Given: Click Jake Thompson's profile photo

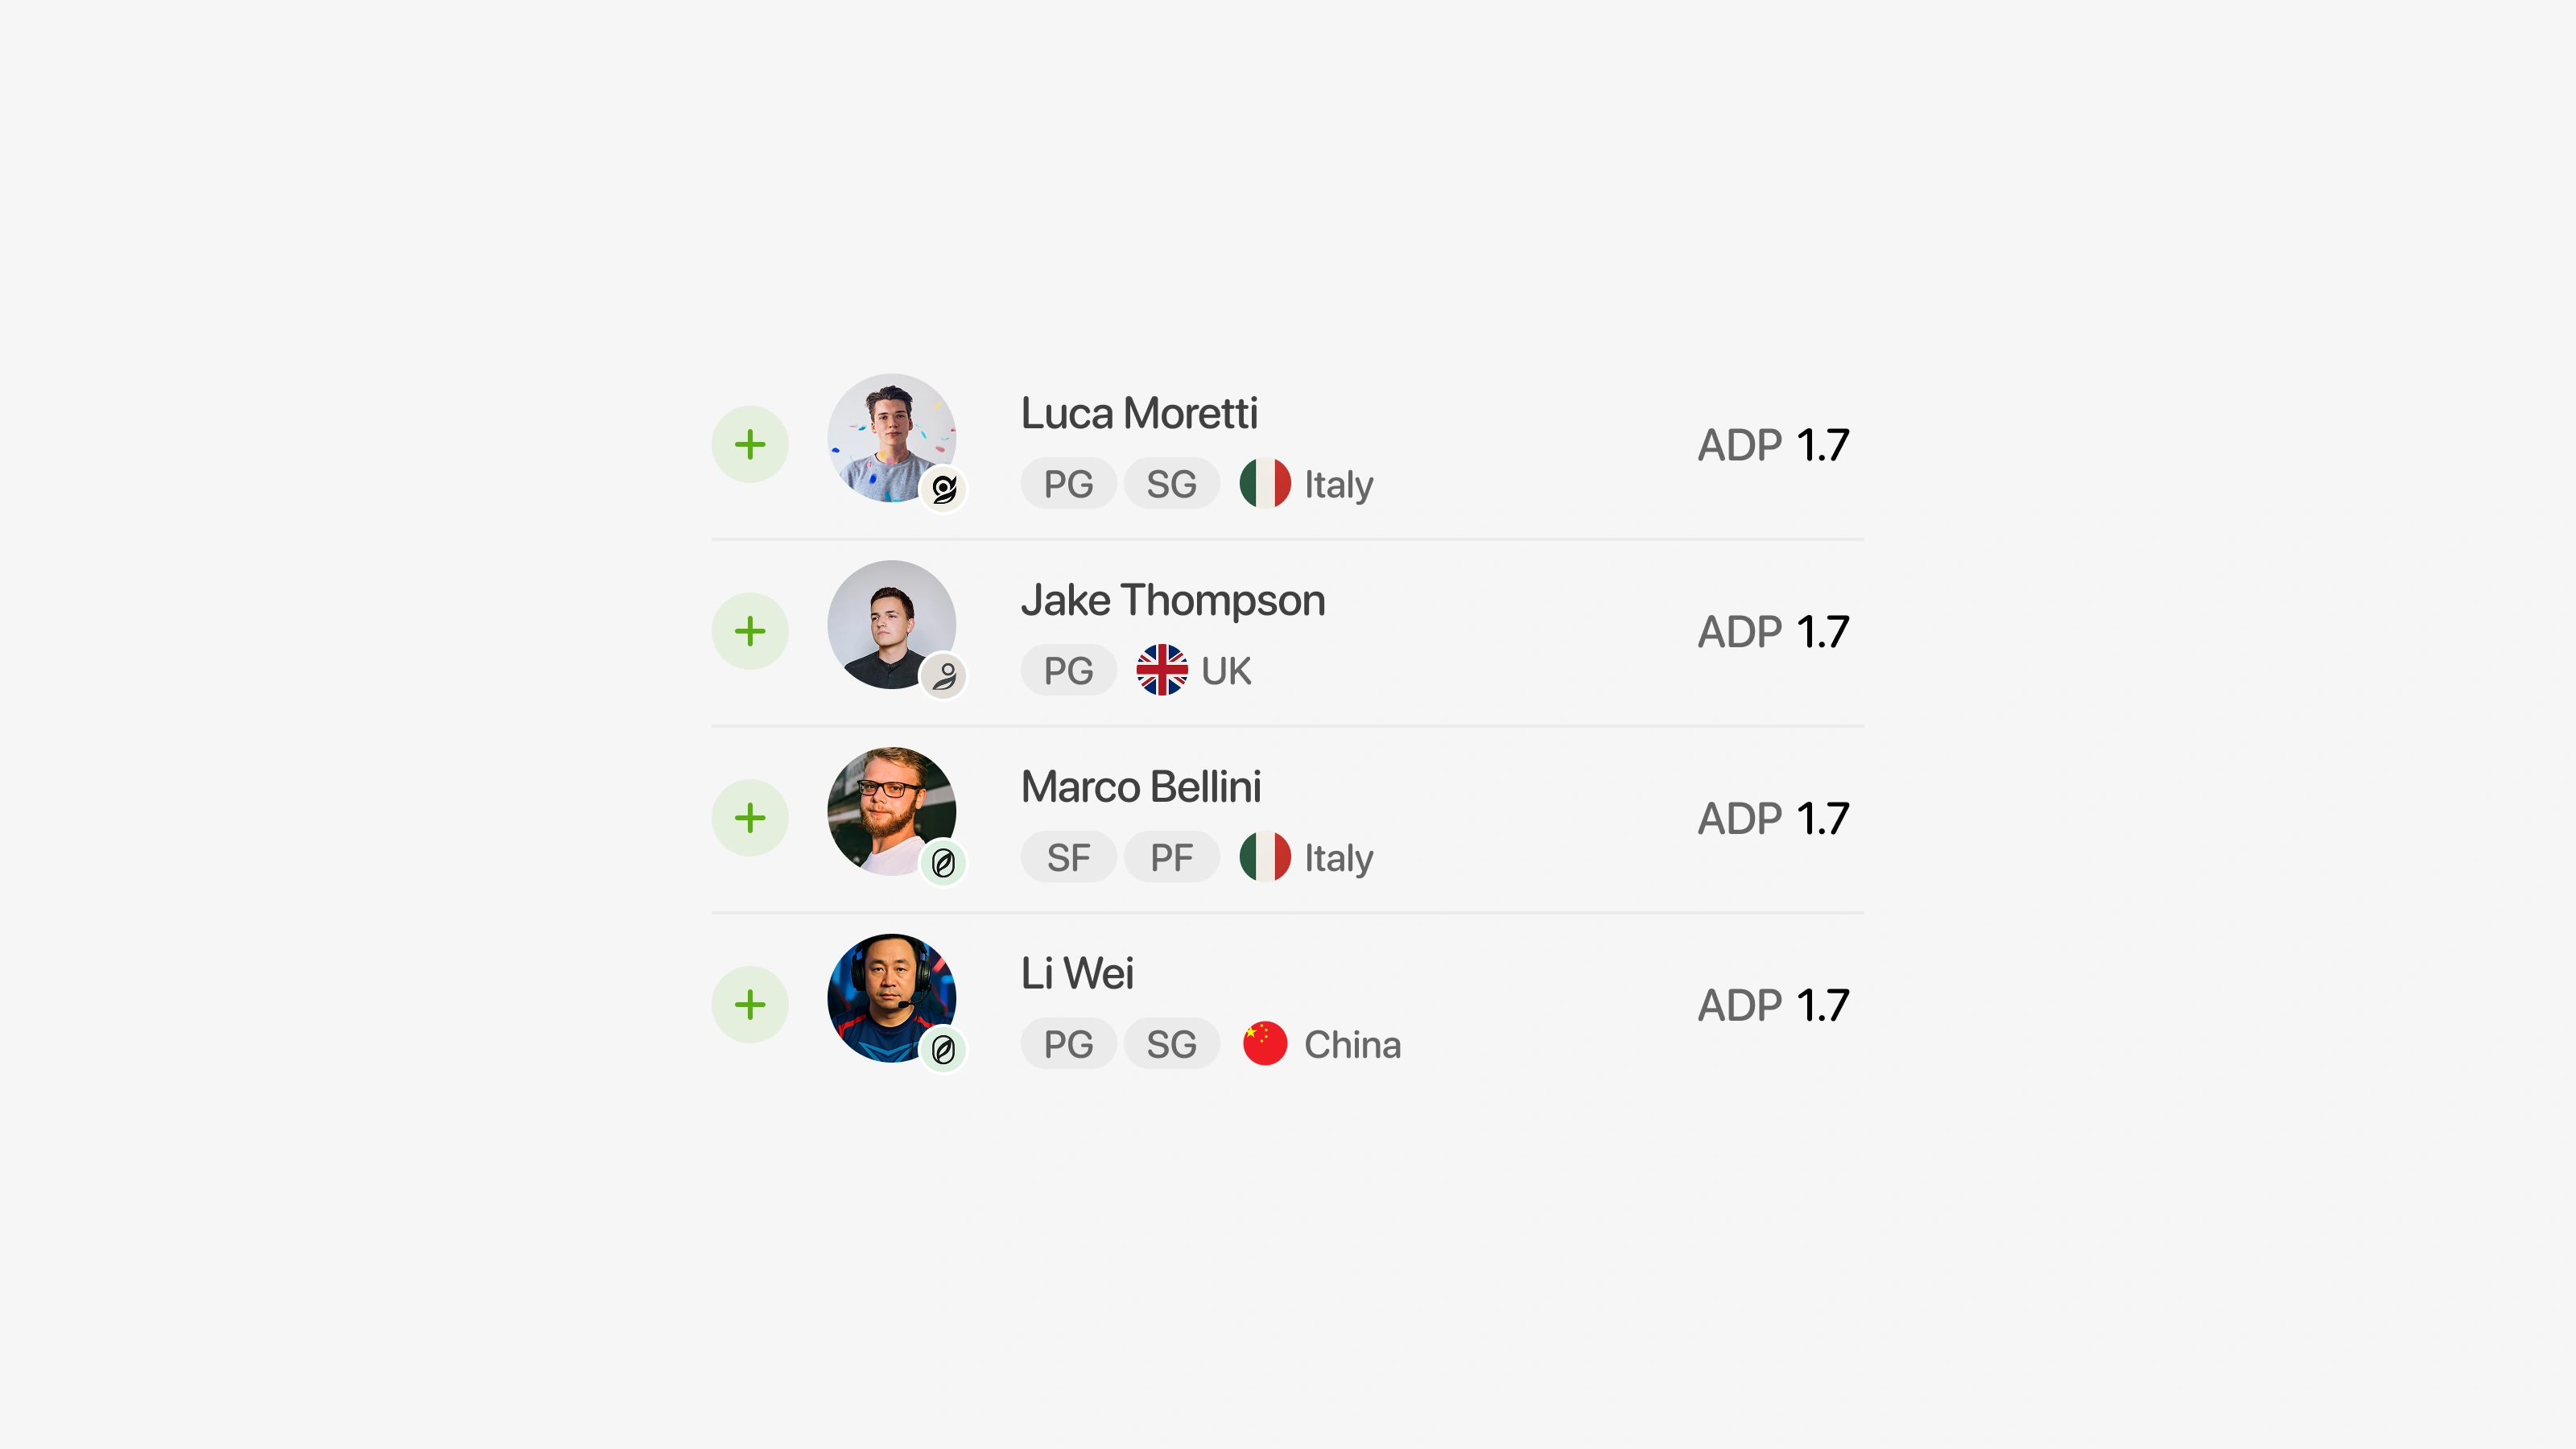Looking at the screenshot, I should (892, 624).
